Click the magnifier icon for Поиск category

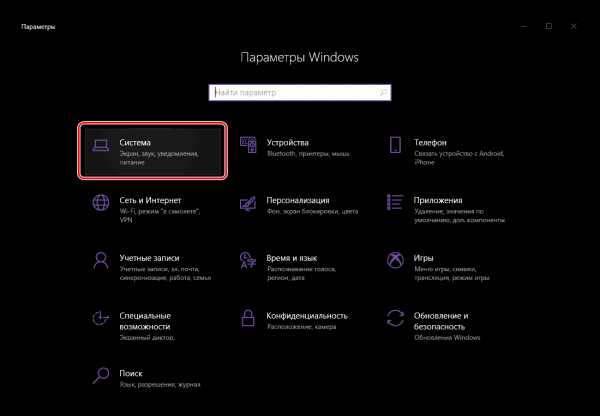coord(101,376)
